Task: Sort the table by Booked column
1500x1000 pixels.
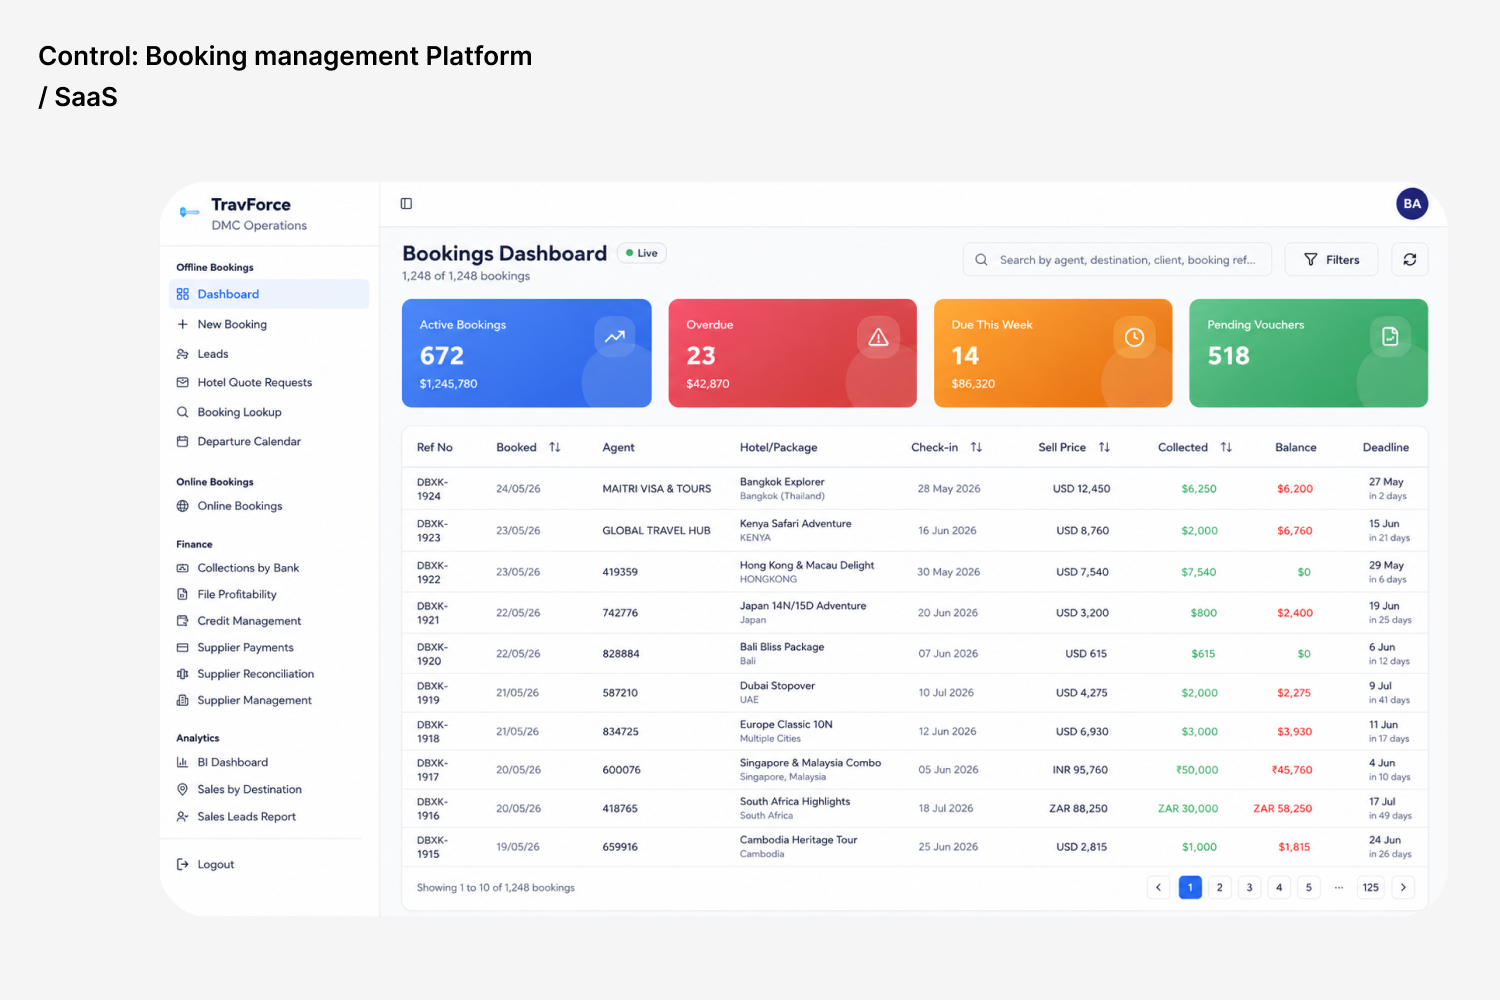Action: click(555, 447)
